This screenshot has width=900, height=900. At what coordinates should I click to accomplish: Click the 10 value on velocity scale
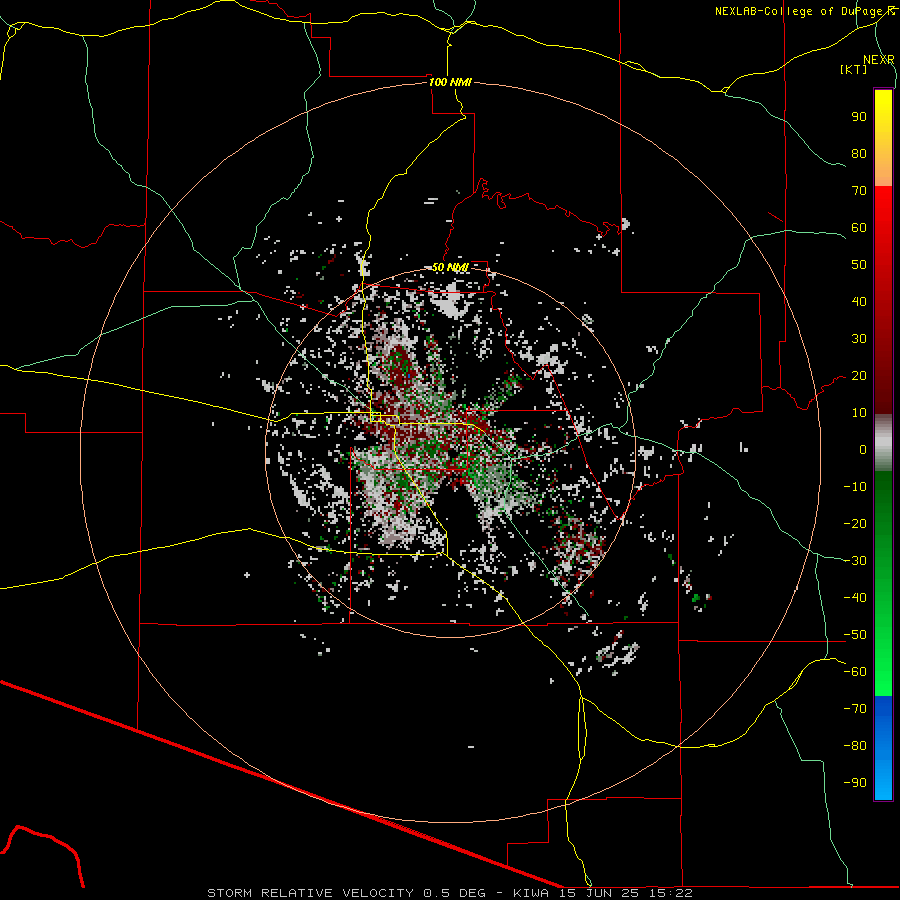click(859, 413)
